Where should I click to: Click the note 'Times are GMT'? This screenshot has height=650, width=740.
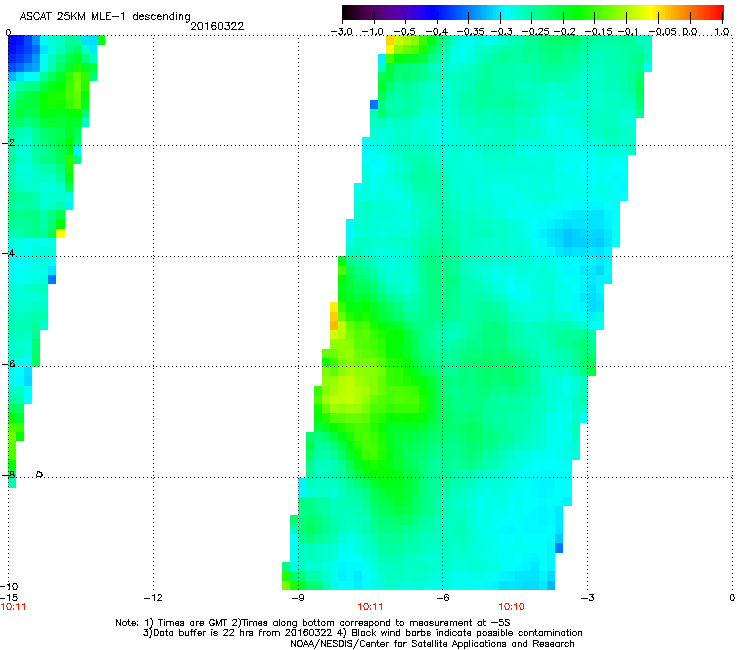193,623
